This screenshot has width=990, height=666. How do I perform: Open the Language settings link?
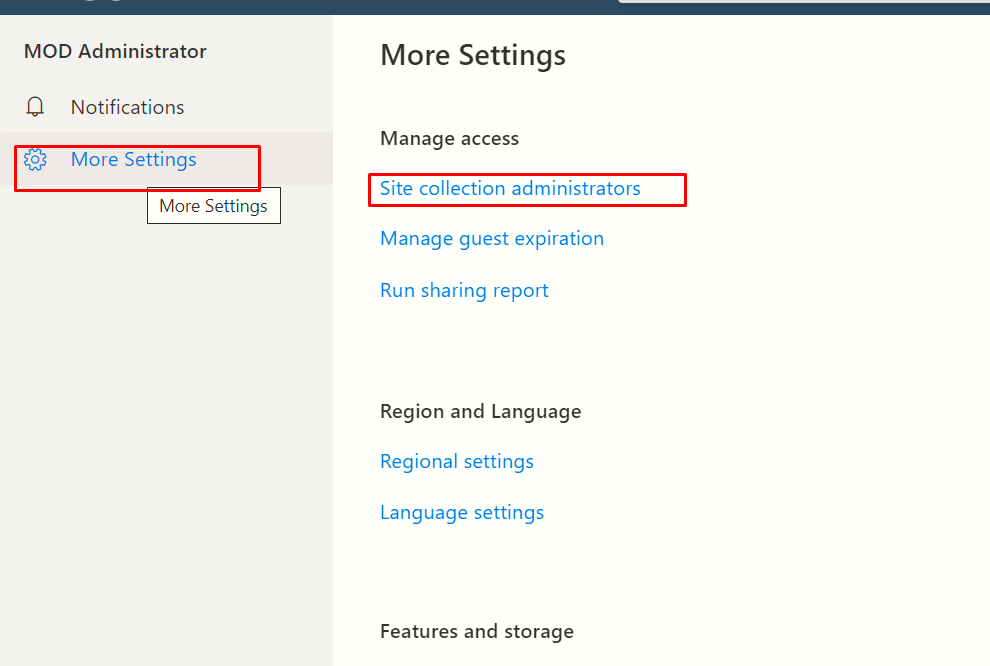click(462, 513)
